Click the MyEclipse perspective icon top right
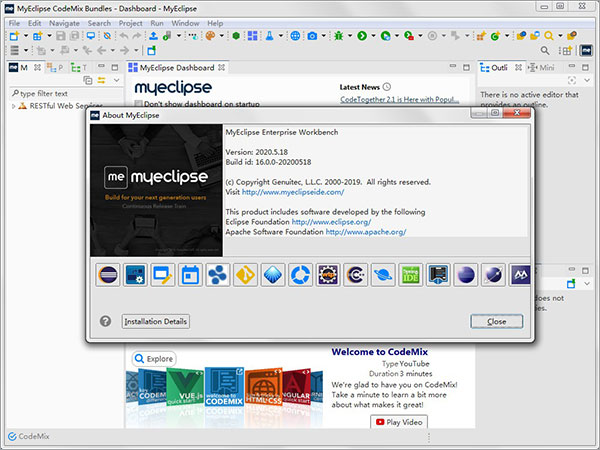Image resolution: width=600 pixels, height=450 pixels. (586, 51)
